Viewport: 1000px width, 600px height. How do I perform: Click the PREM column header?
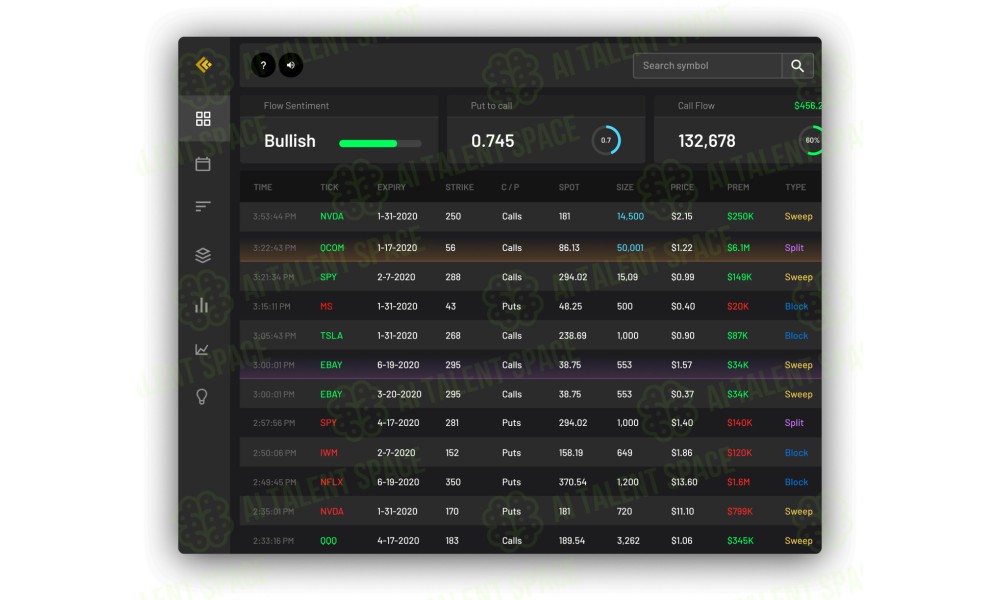(x=738, y=187)
